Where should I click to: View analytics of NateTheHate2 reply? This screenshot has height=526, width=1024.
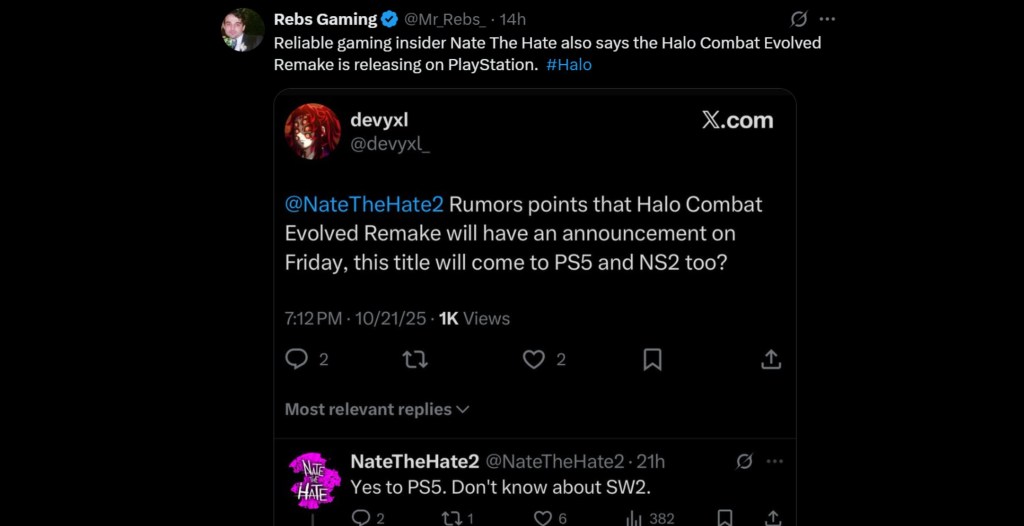pos(634,518)
